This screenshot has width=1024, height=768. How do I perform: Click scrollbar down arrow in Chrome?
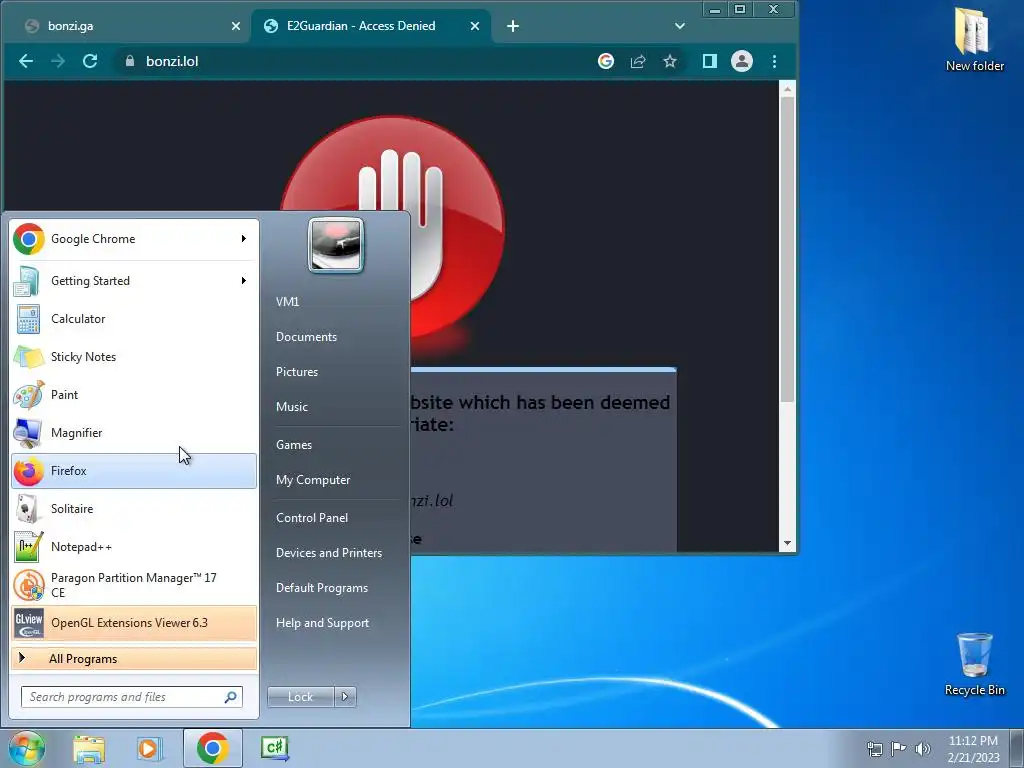point(788,543)
